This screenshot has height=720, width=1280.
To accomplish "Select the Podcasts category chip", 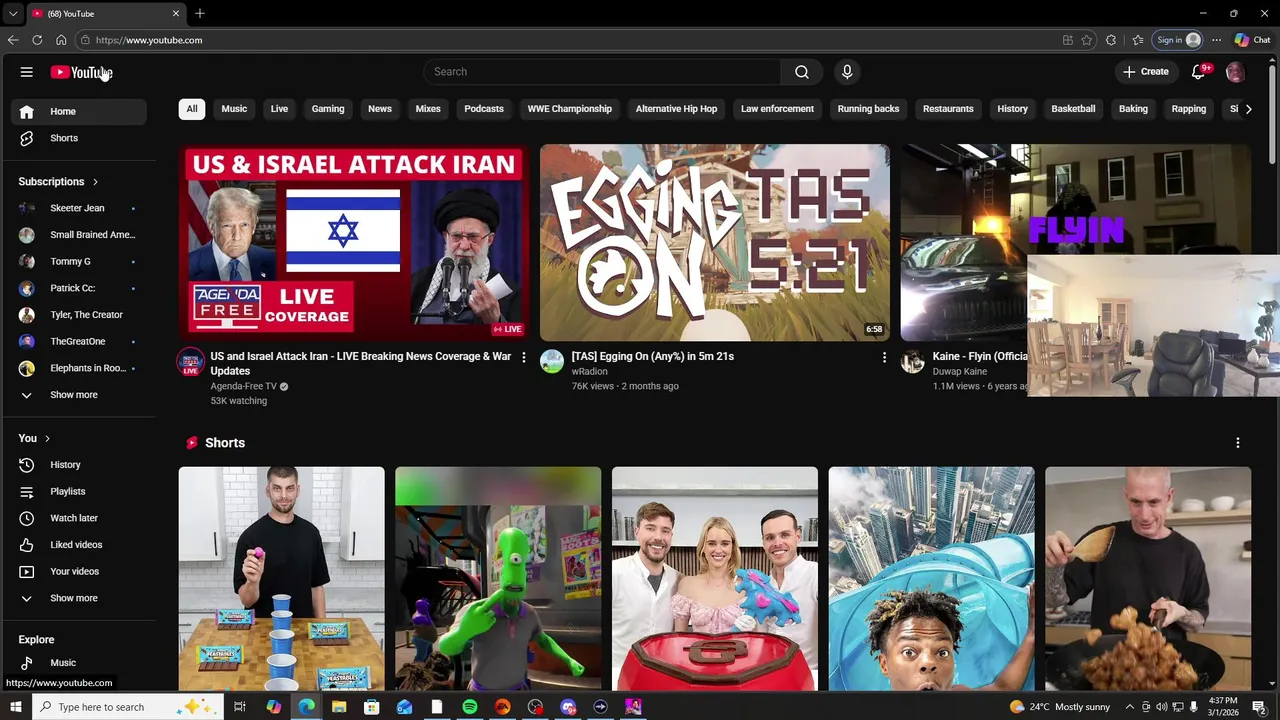I will pos(484,109).
